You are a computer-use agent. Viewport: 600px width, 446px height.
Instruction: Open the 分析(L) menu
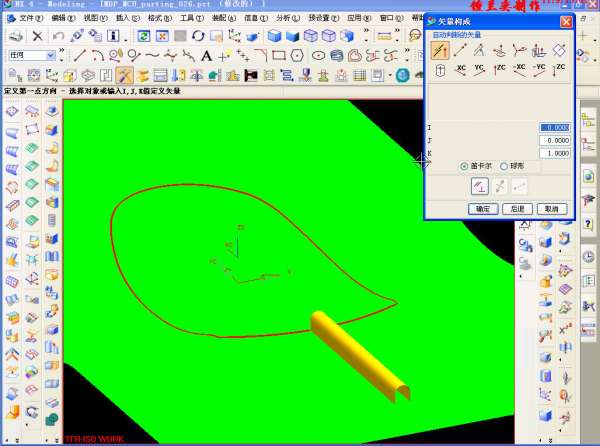tap(288, 18)
